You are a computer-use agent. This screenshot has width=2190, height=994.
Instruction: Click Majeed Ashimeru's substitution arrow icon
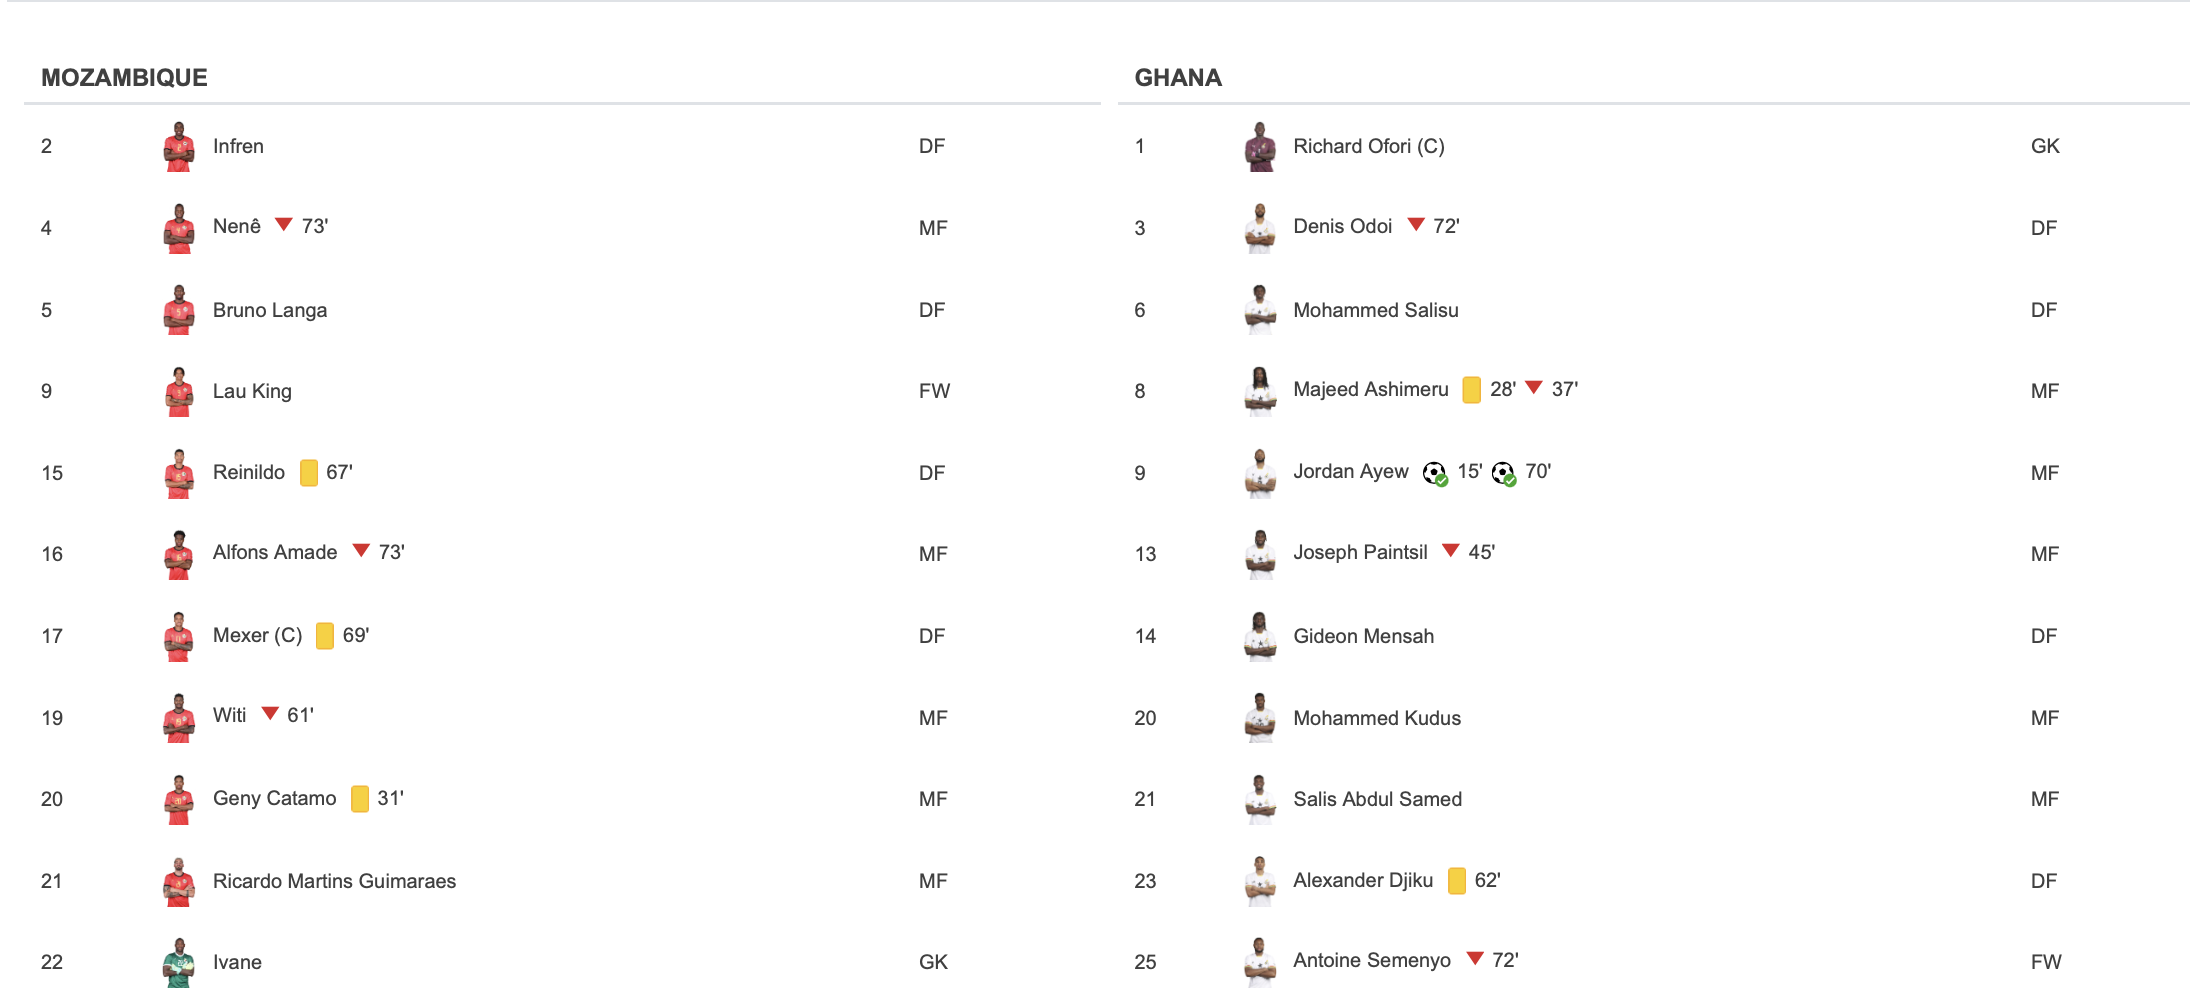(1534, 388)
